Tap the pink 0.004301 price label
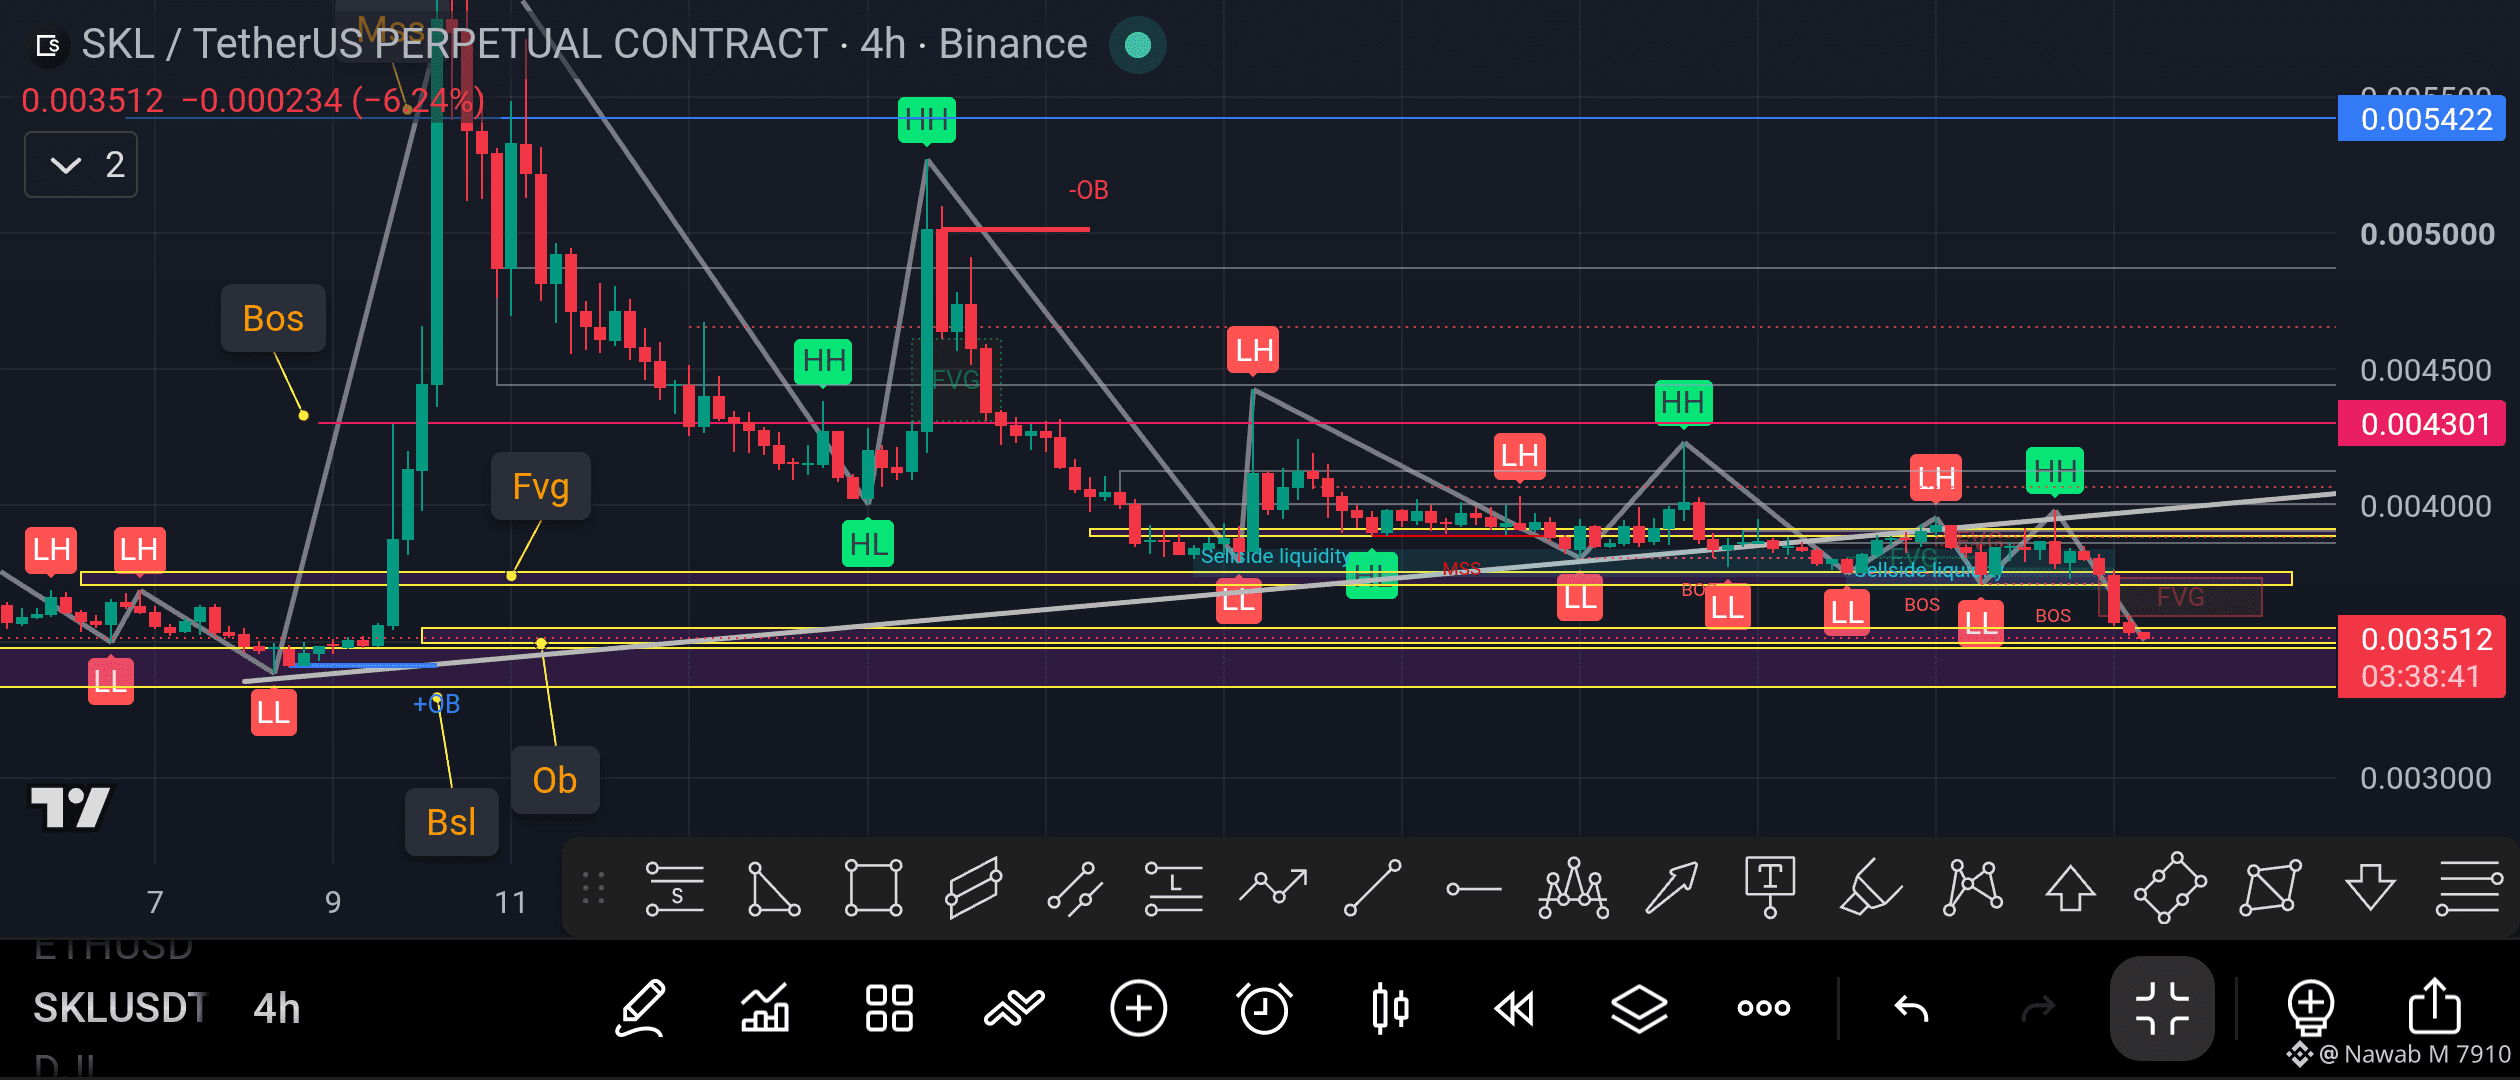Viewport: 2520px width, 1080px height. point(2421,424)
